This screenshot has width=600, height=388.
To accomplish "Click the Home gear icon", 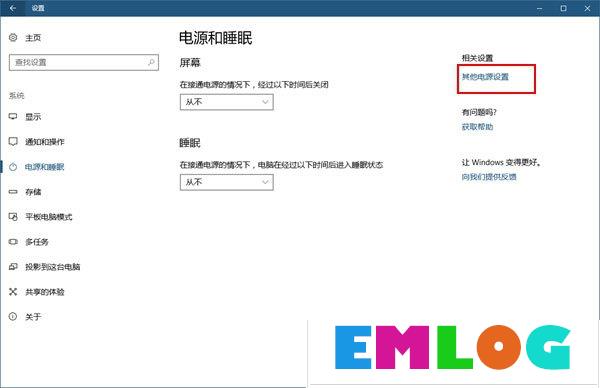I will 13,37.
